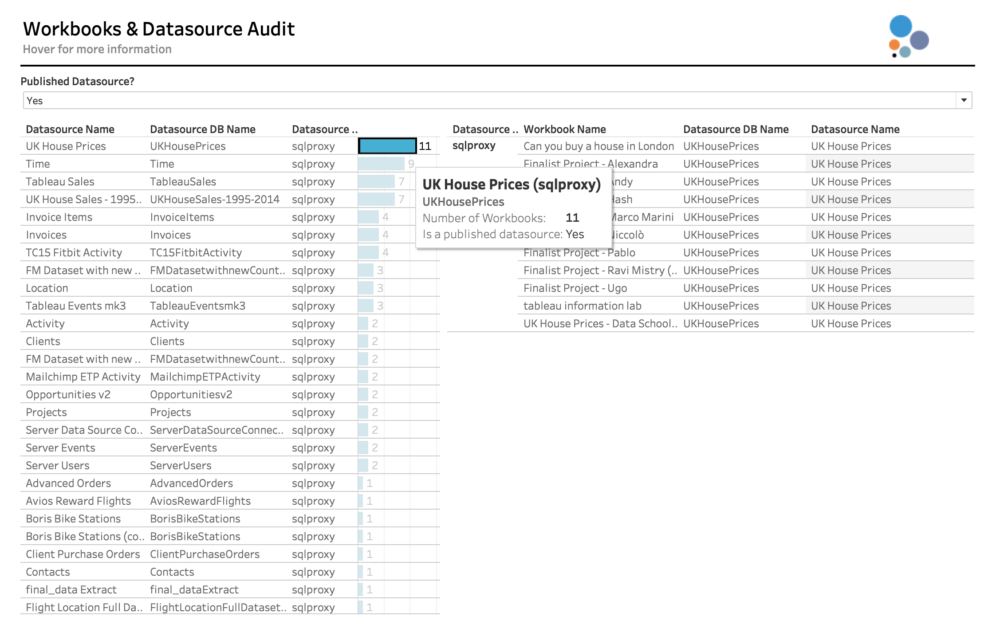Click the 'ServerDataSourceConnec..' DB name cell
The image size is (1000, 636).
tap(217, 430)
